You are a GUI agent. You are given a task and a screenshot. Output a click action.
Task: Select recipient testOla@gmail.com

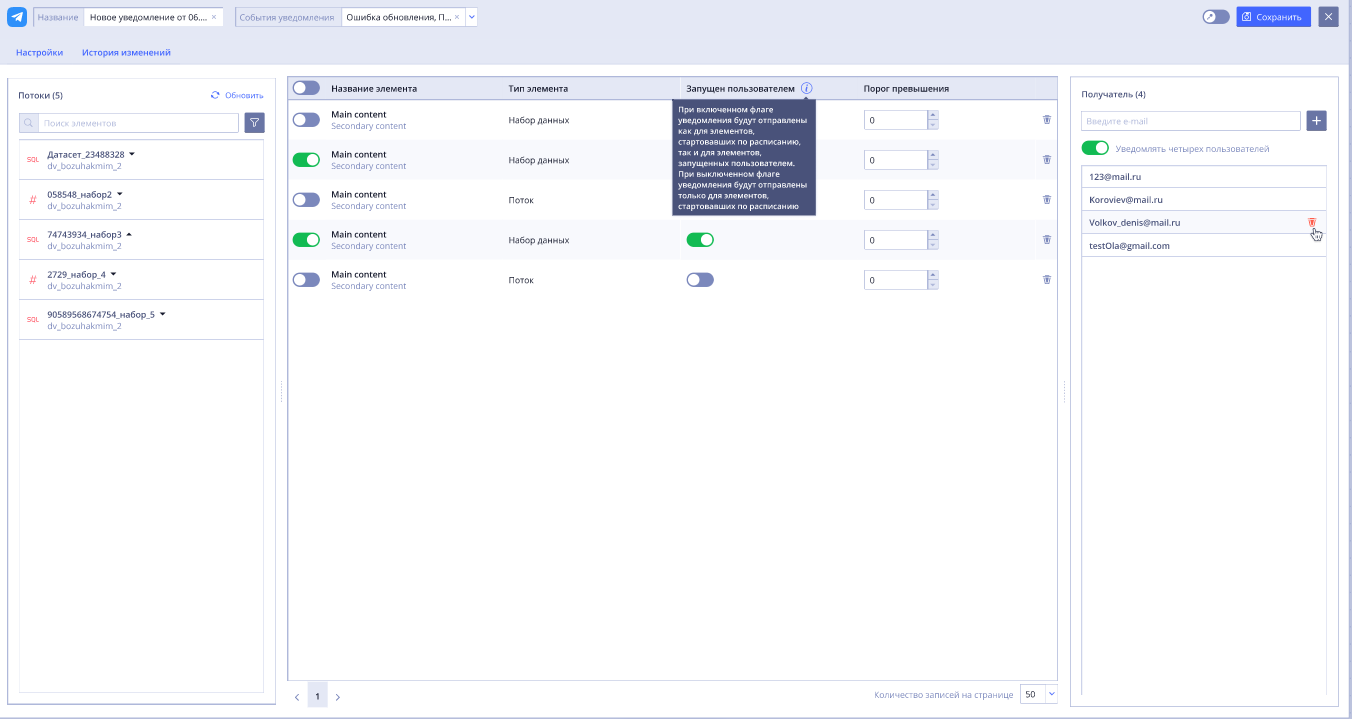coord(1203,246)
